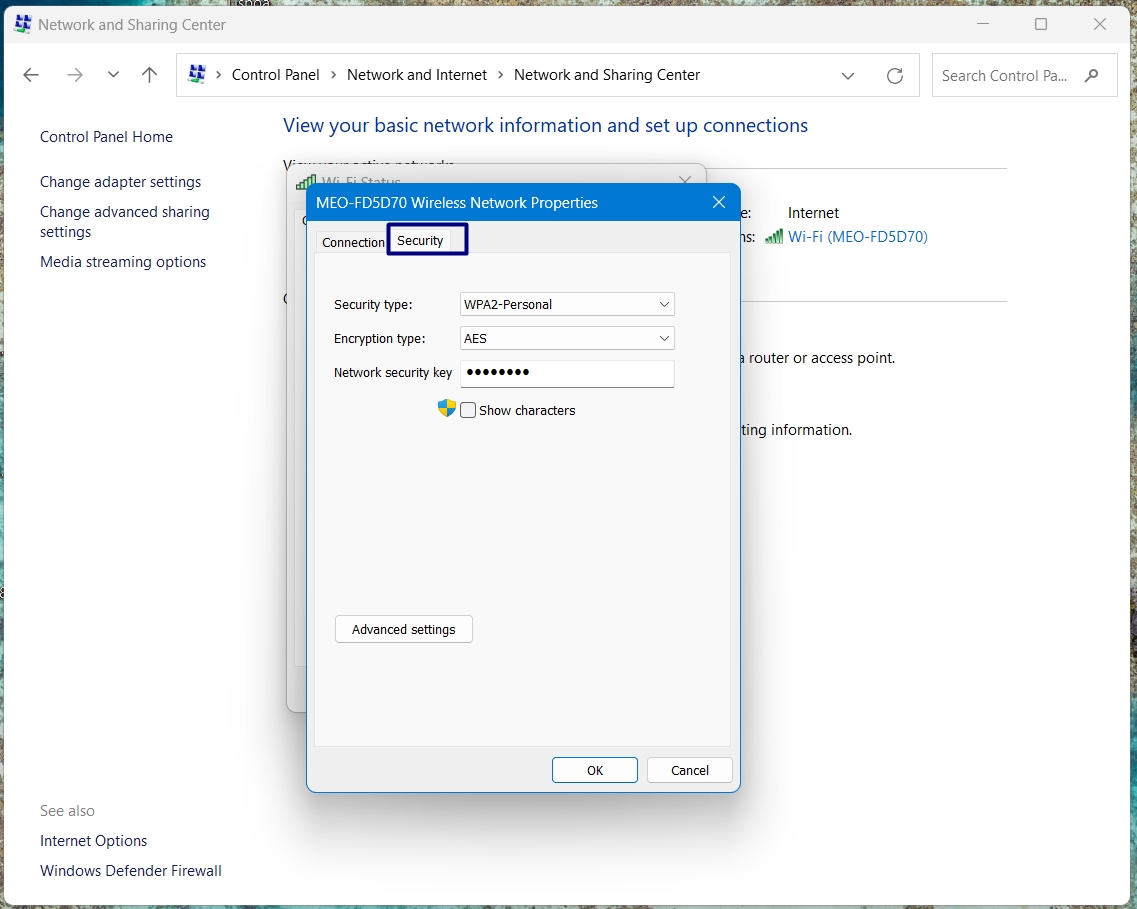Go up one level with up arrow

click(149, 75)
